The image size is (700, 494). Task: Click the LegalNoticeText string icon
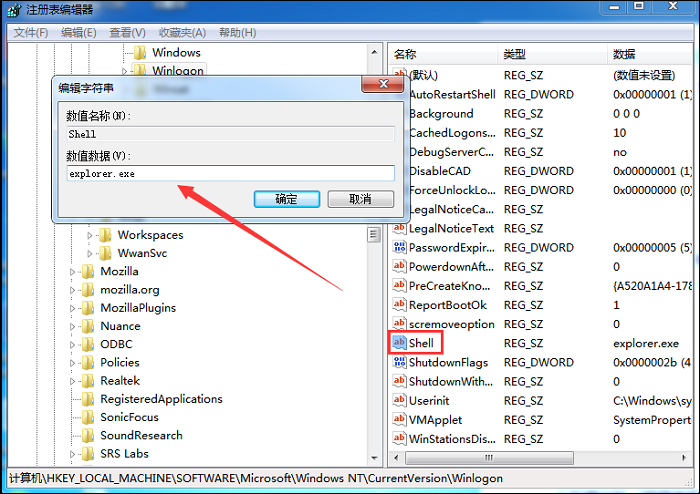click(400, 228)
